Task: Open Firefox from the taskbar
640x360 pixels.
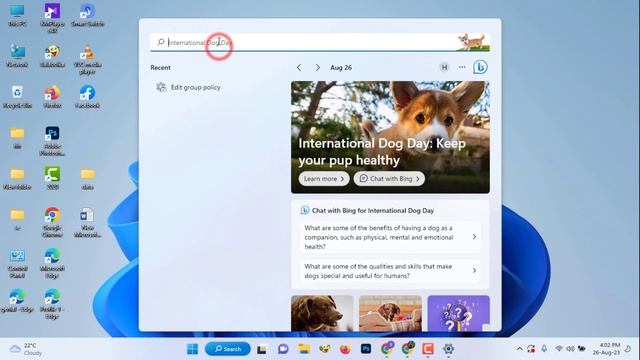Action: [345, 349]
